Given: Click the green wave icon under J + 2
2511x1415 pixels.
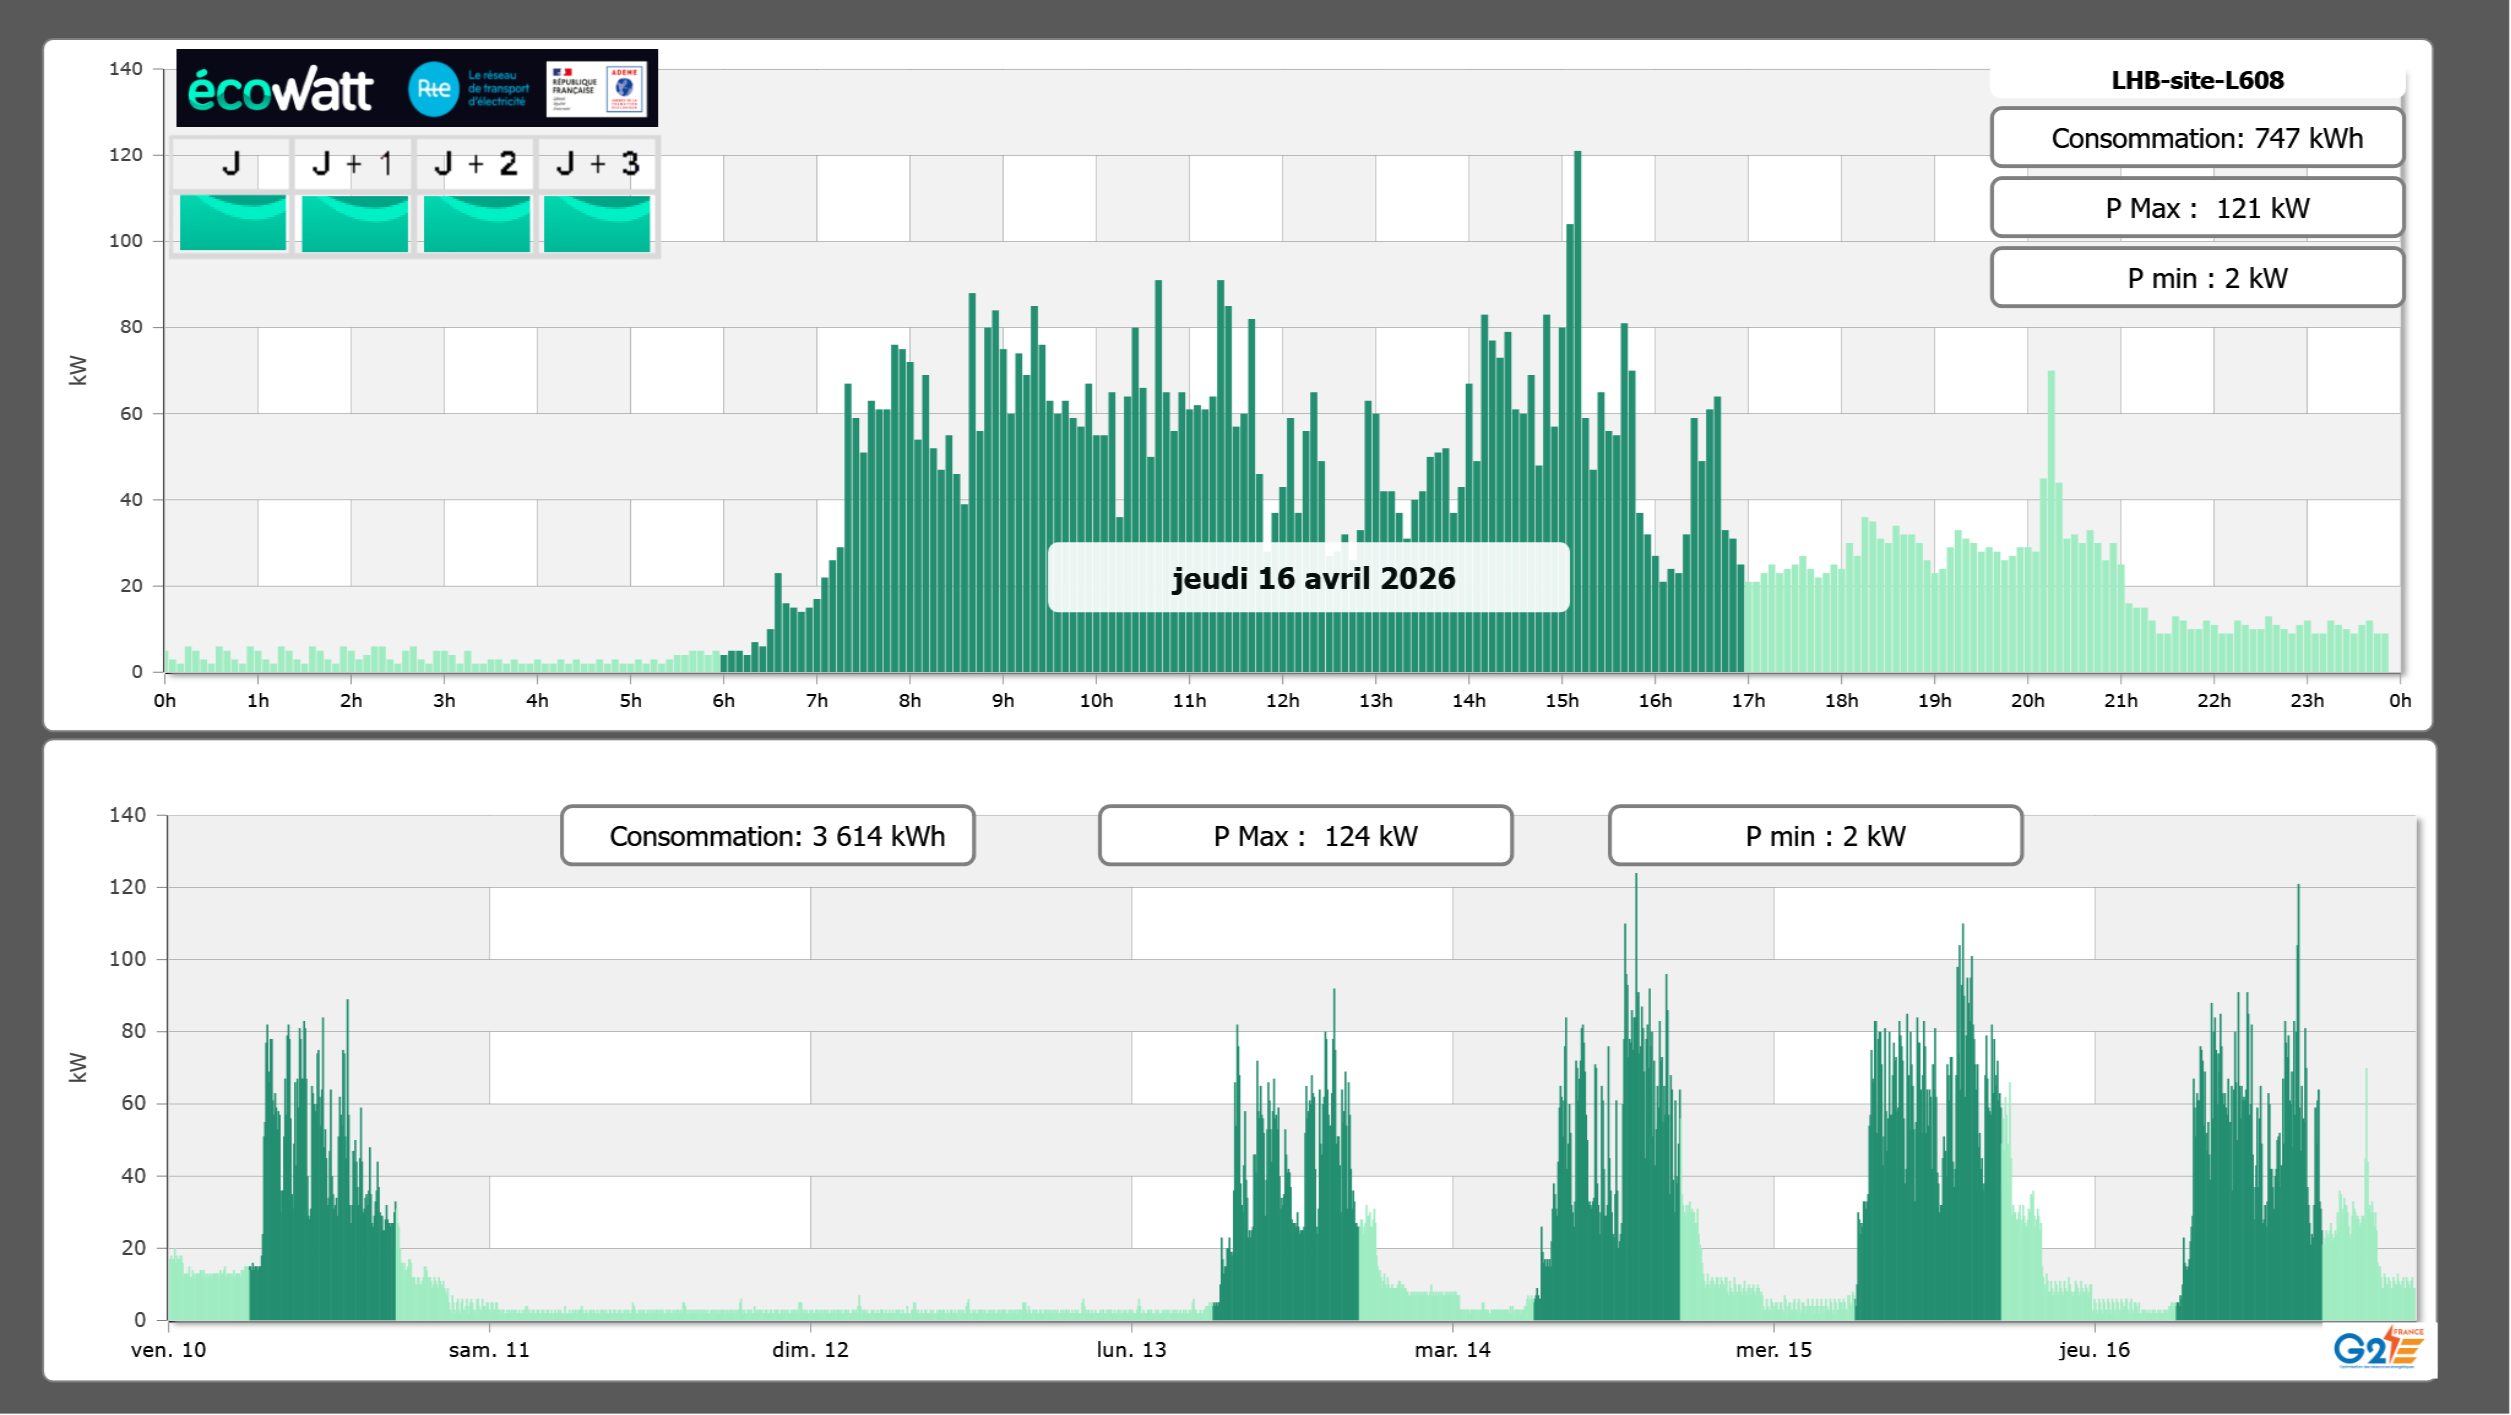Looking at the screenshot, I should tap(476, 223).
